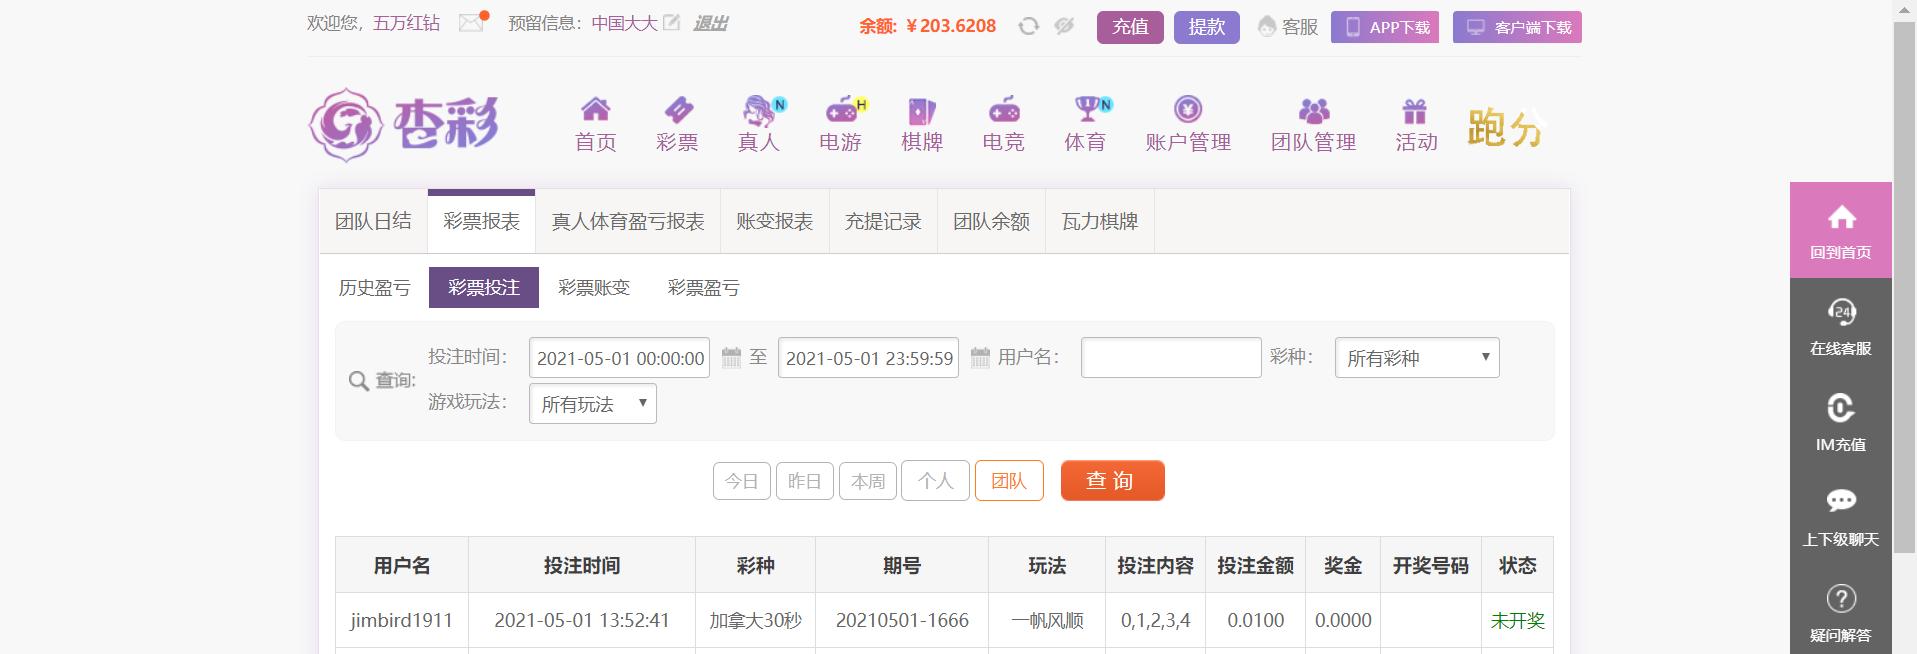Click the 投注金额 column header
Image resolution: width=1917 pixels, height=654 pixels.
click(1255, 565)
